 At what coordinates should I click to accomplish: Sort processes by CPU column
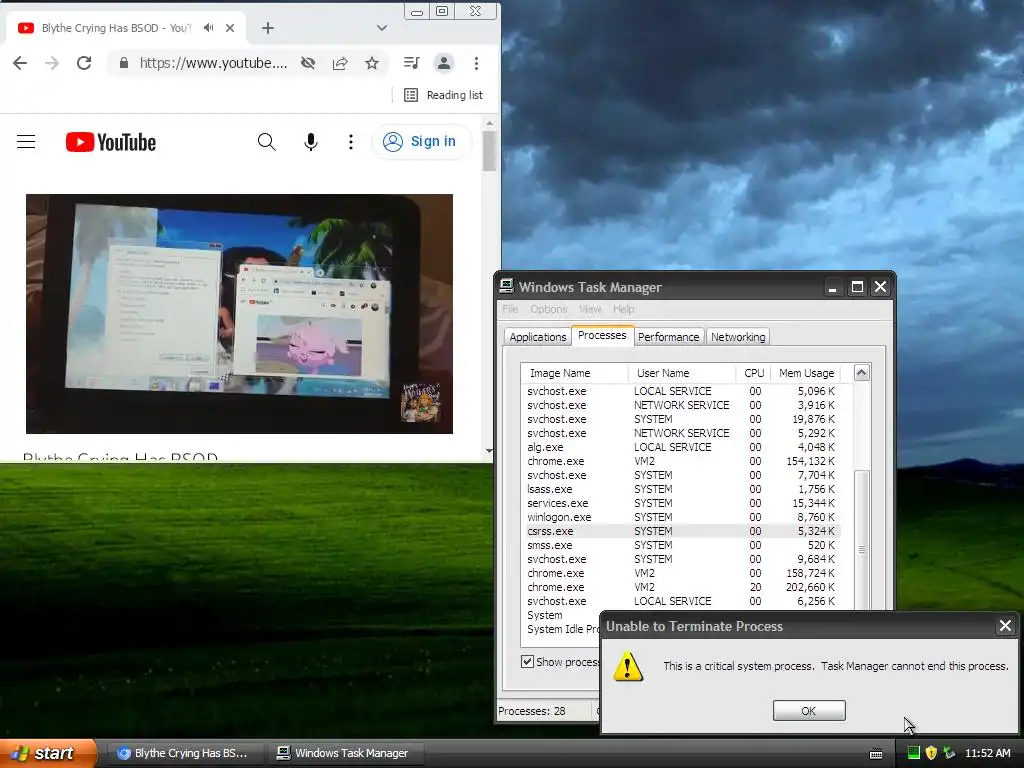754,373
